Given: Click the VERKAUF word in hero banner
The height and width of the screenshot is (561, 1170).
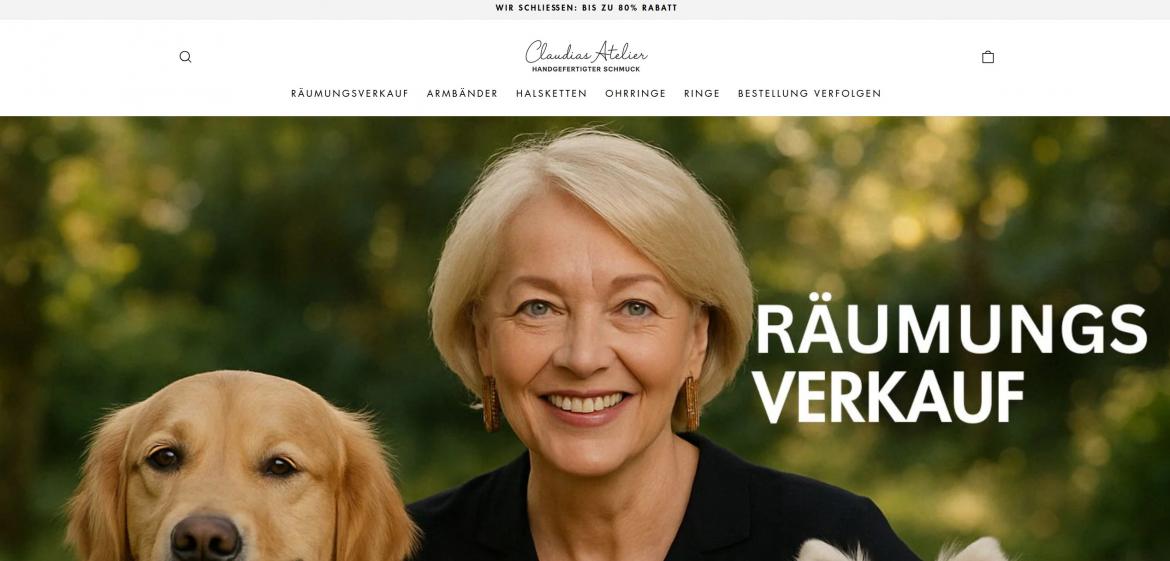Looking at the screenshot, I should pyautogui.click(x=888, y=395).
